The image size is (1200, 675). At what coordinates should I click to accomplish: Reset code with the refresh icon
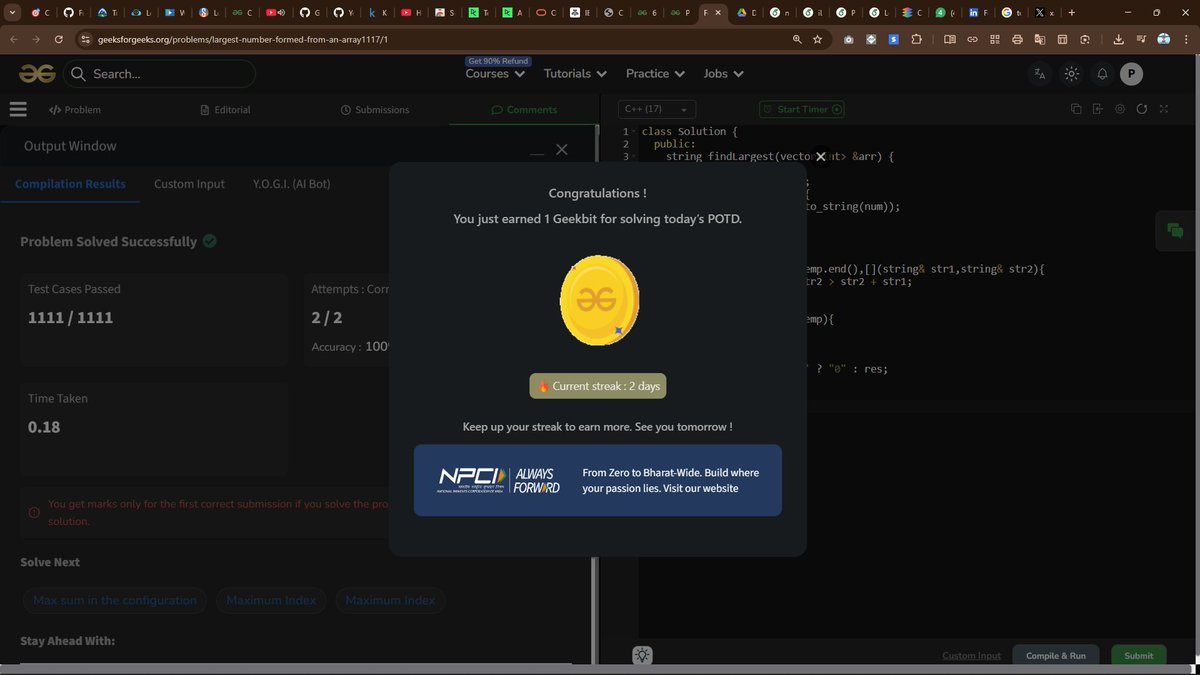click(x=1142, y=109)
